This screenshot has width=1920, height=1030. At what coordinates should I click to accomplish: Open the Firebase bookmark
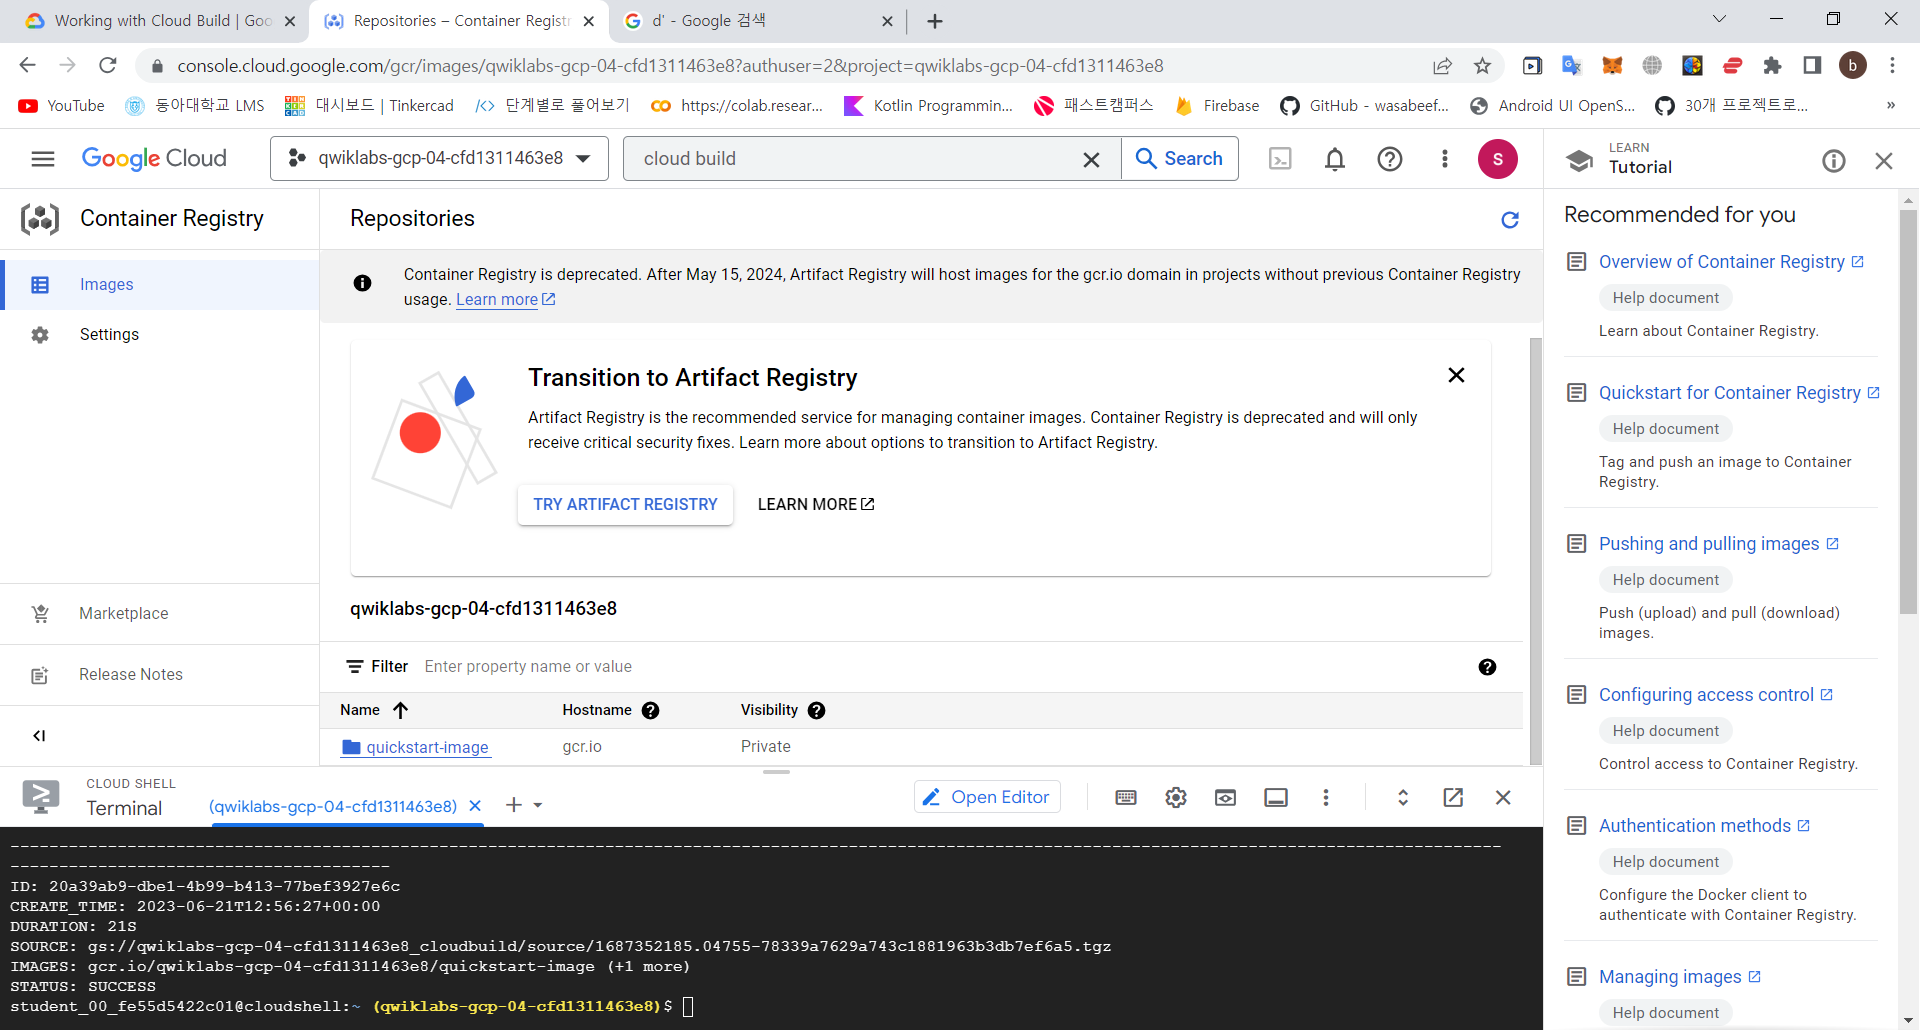[1217, 106]
